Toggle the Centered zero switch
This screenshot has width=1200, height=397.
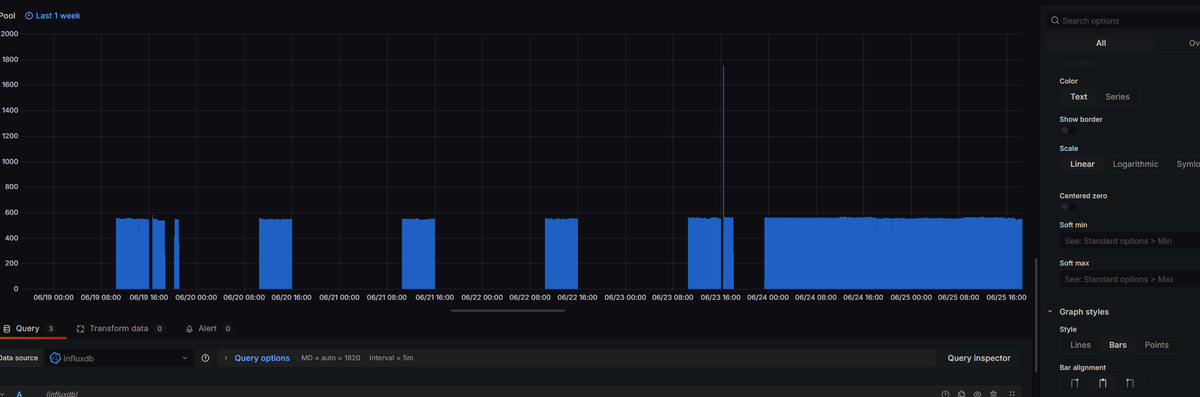(1069, 207)
